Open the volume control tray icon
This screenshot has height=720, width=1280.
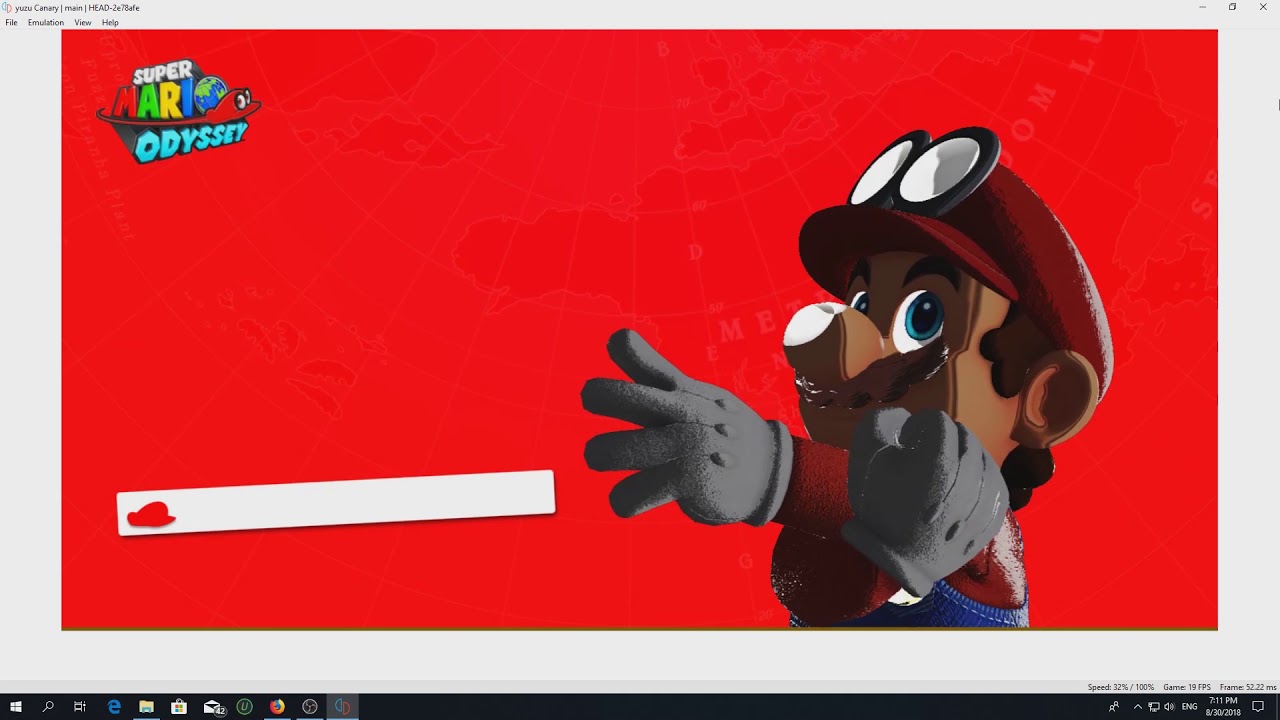point(1169,707)
